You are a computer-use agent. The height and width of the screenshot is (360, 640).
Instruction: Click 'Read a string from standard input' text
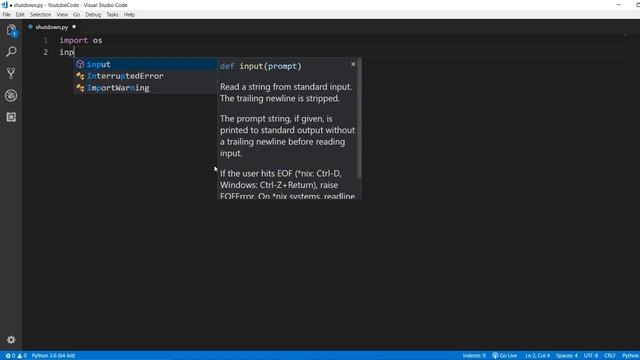285,87
